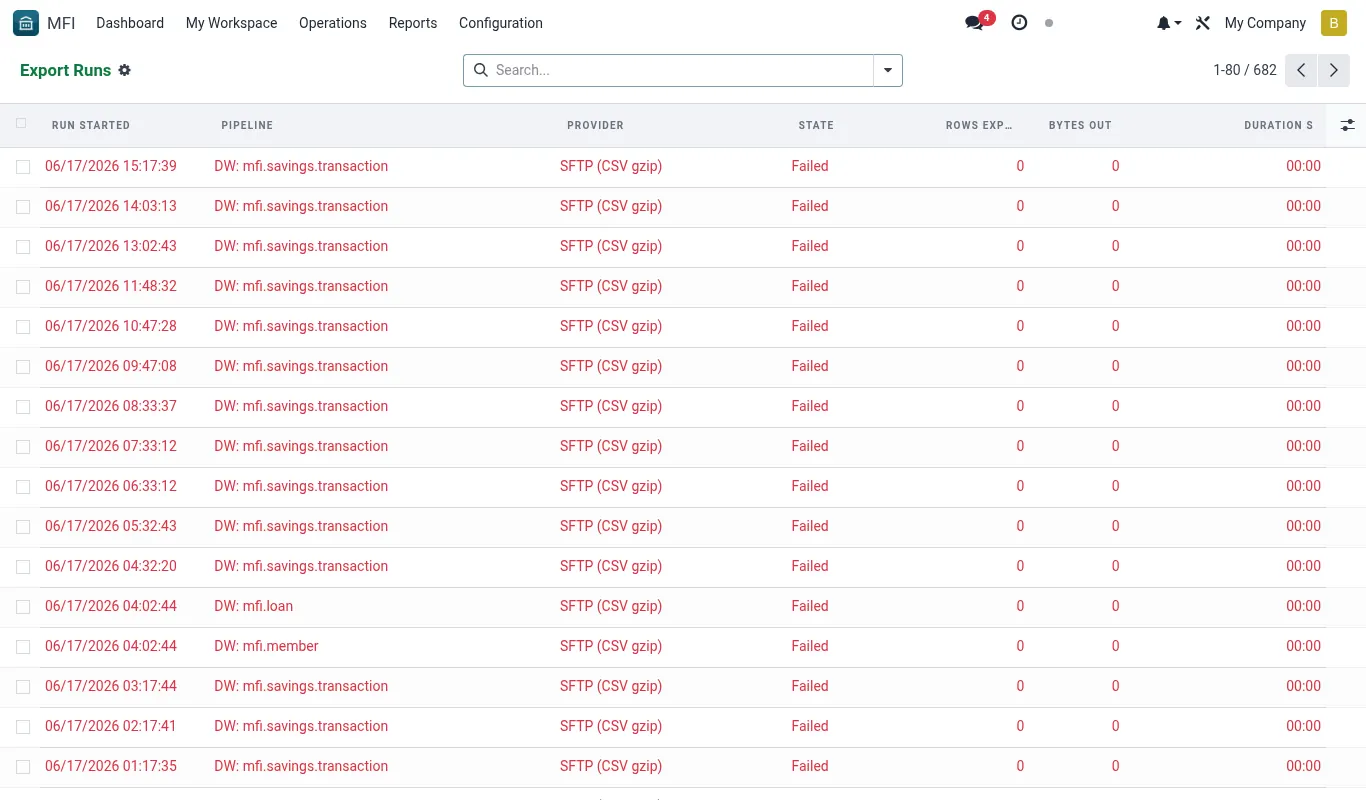Open the Operations menu
This screenshot has width=1366, height=800.
pyautogui.click(x=333, y=23)
